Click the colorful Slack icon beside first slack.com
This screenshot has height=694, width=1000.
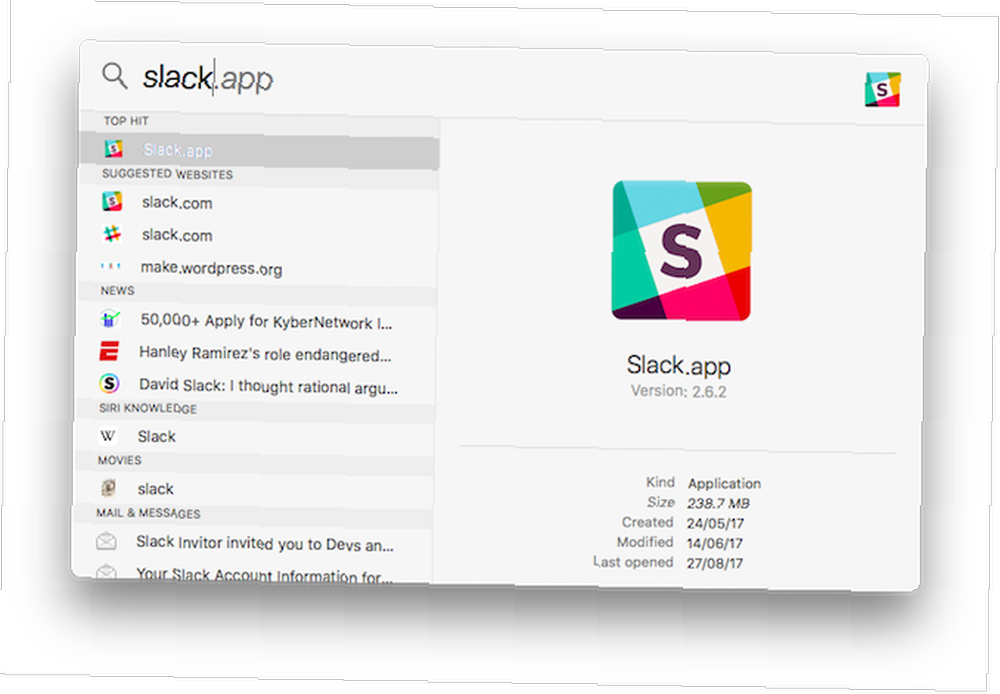point(112,202)
